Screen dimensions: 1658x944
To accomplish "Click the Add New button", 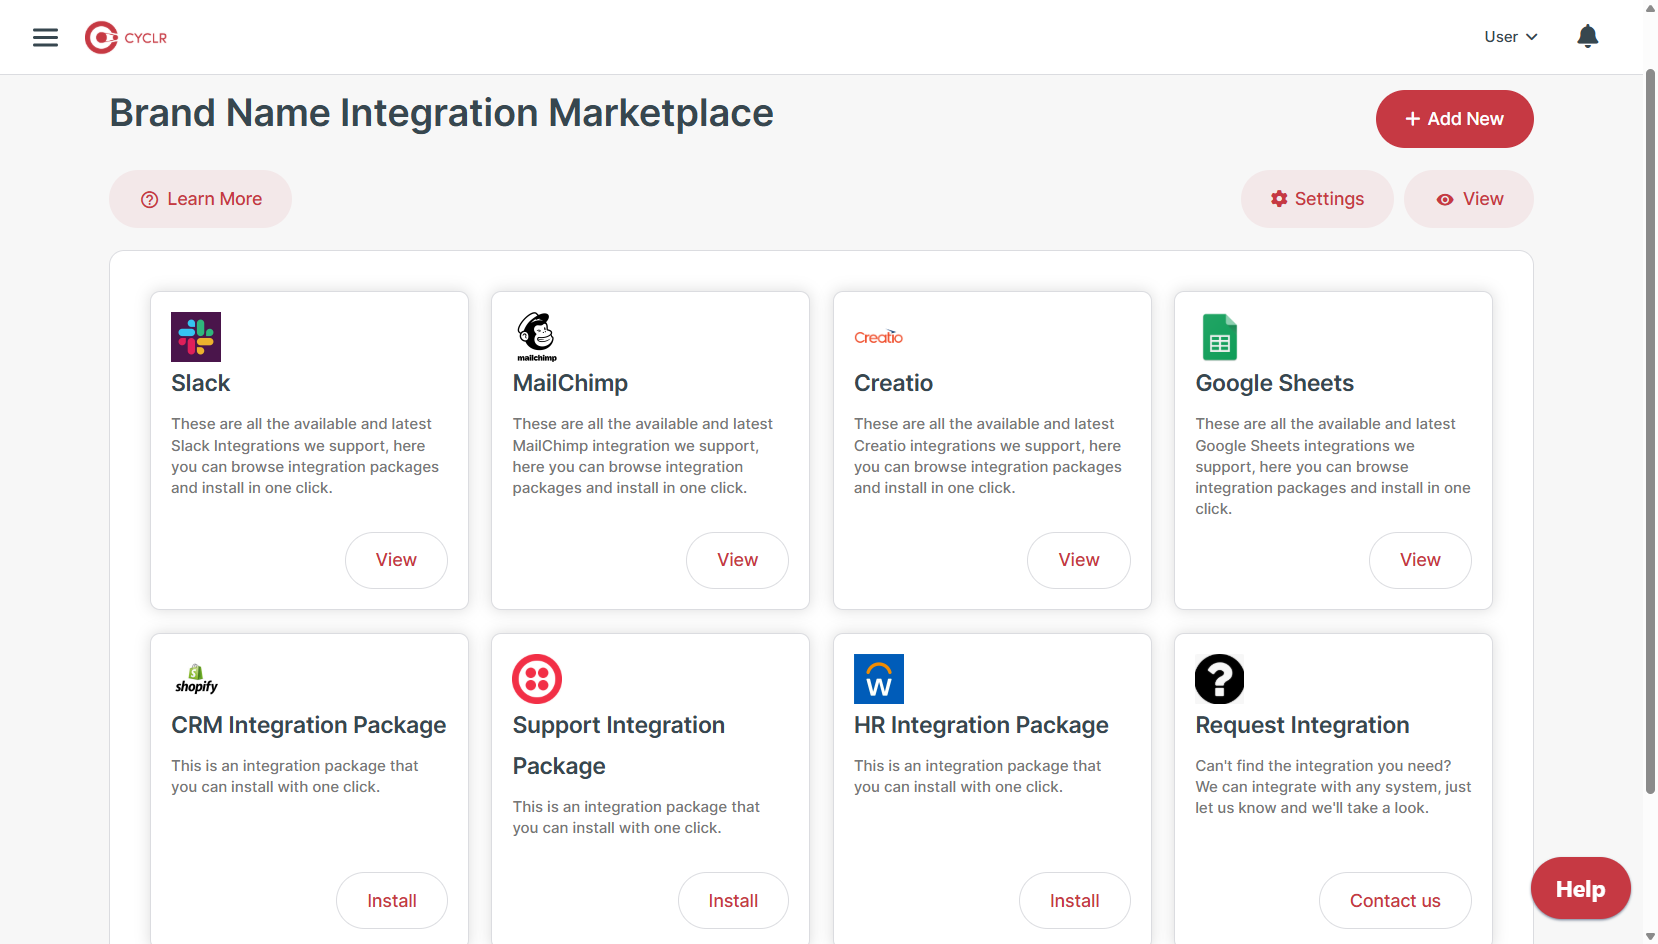I will click(1454, 119).
